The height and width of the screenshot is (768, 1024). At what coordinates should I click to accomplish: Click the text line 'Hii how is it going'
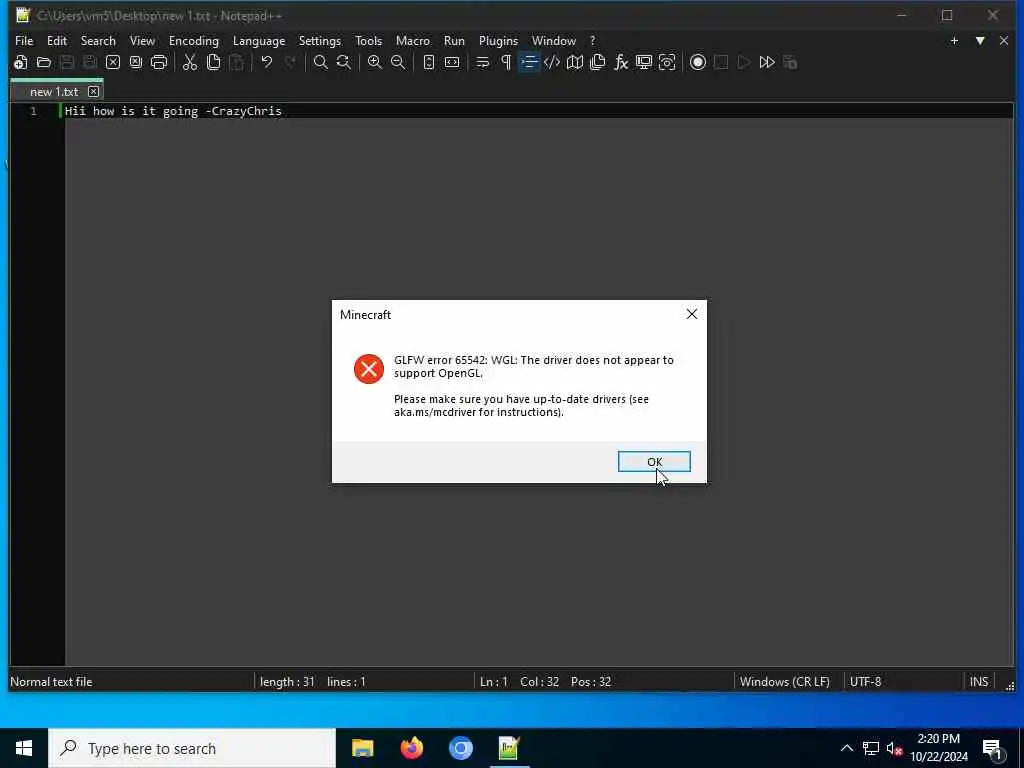coord(131,111)
